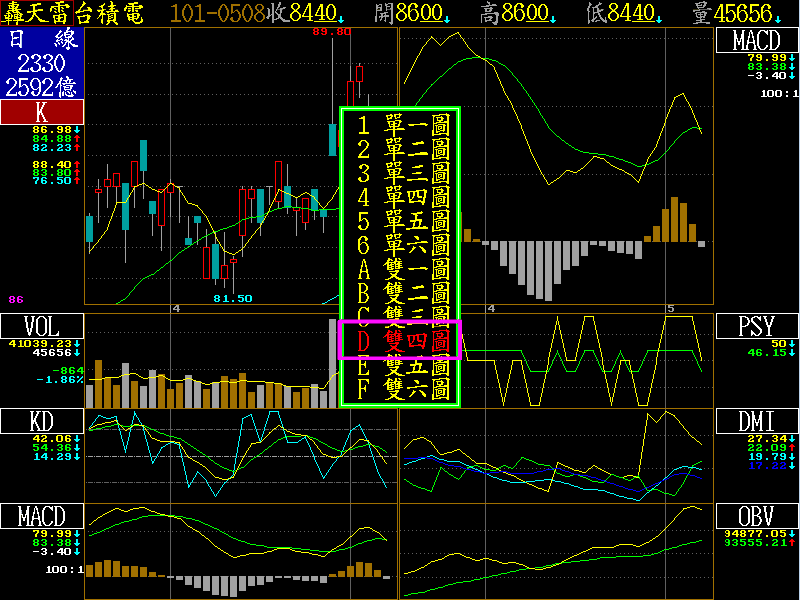This screenshot has height=600, width=800.
Task: Choose menu option 2 單二圖
Action: point(400,149)
